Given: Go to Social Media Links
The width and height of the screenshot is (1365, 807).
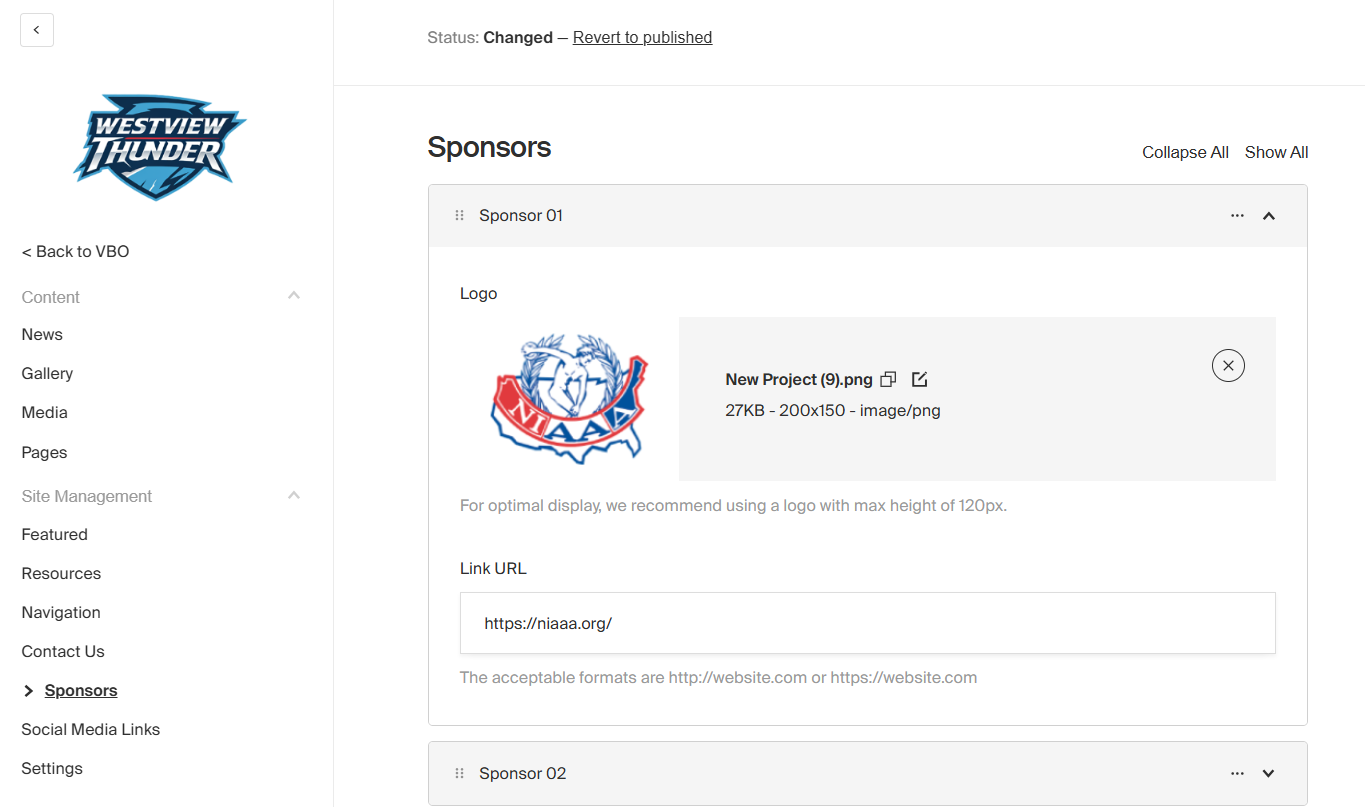Looking at the screenshot, I should 91,729.
